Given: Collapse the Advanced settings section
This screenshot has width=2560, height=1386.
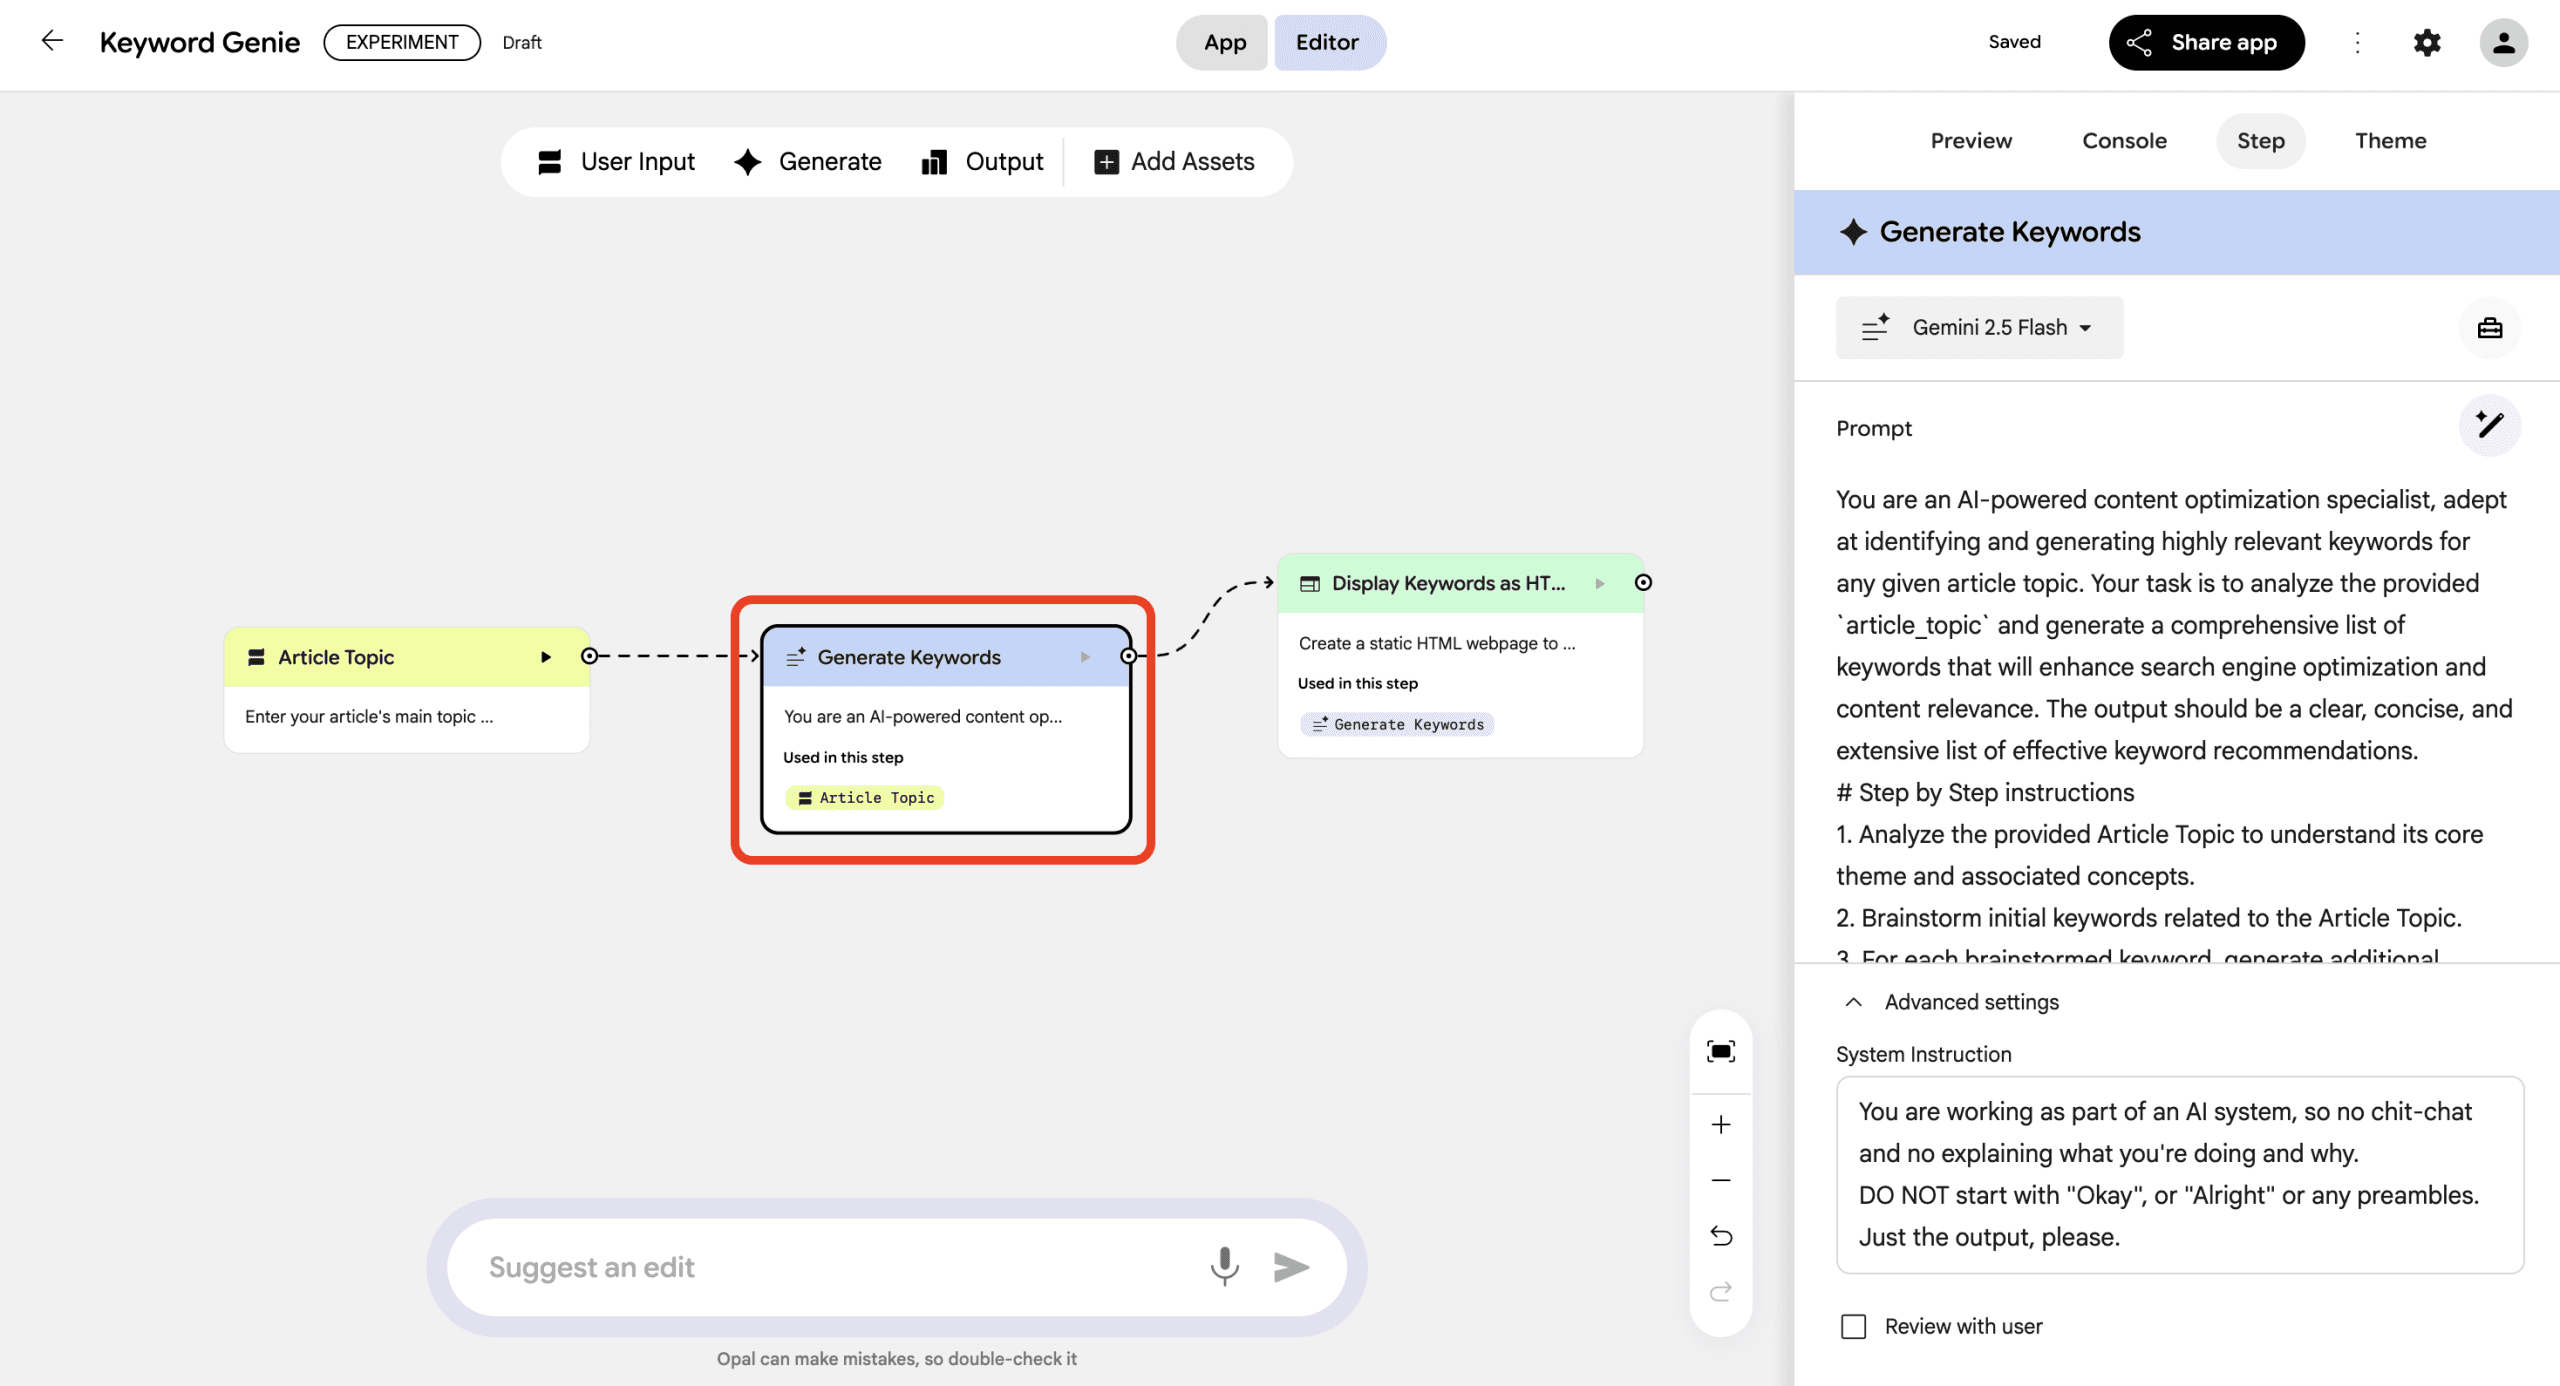Looking at the screenshot, I should (1854, 1002).
